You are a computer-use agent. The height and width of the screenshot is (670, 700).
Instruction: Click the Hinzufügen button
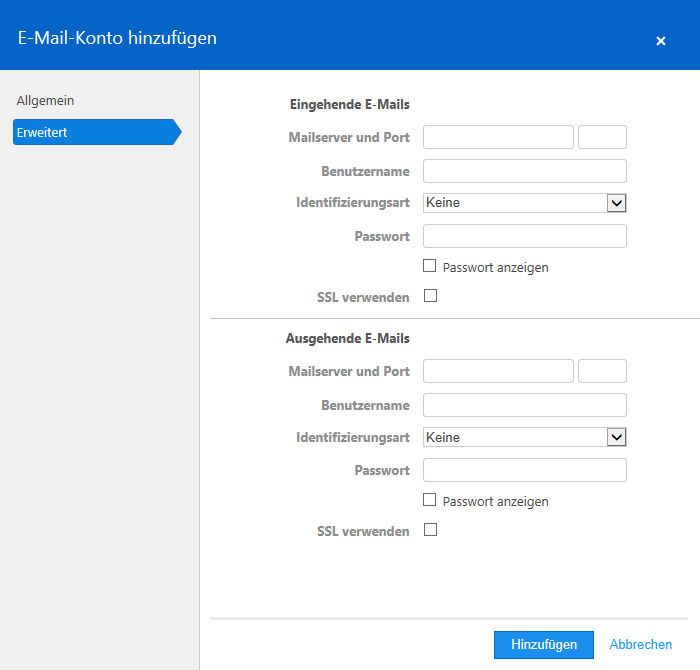(x=544, y=645)
